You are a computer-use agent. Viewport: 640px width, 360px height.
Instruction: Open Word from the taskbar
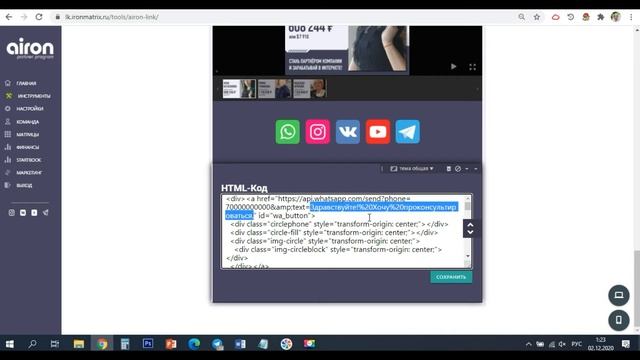coord(240,344)
